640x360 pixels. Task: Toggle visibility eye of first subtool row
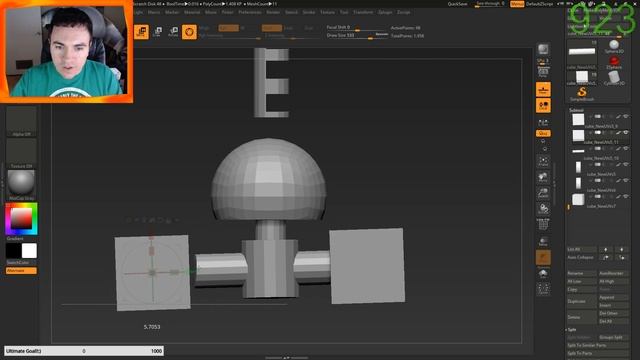625,117
